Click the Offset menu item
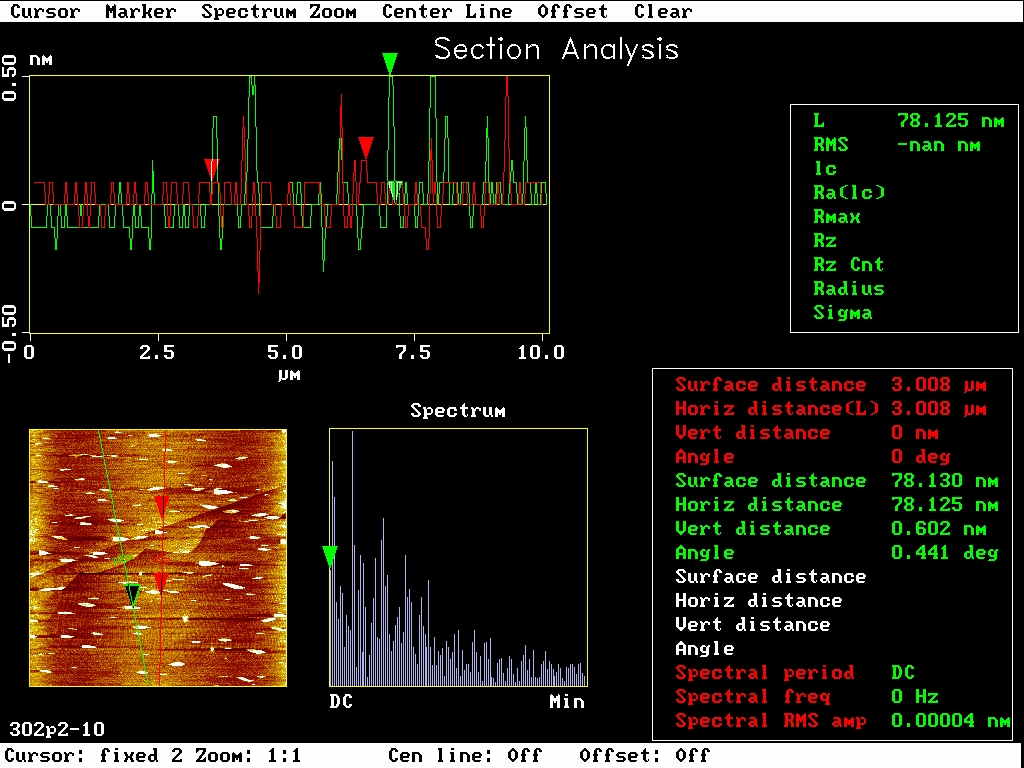 (x=573, y=11)
